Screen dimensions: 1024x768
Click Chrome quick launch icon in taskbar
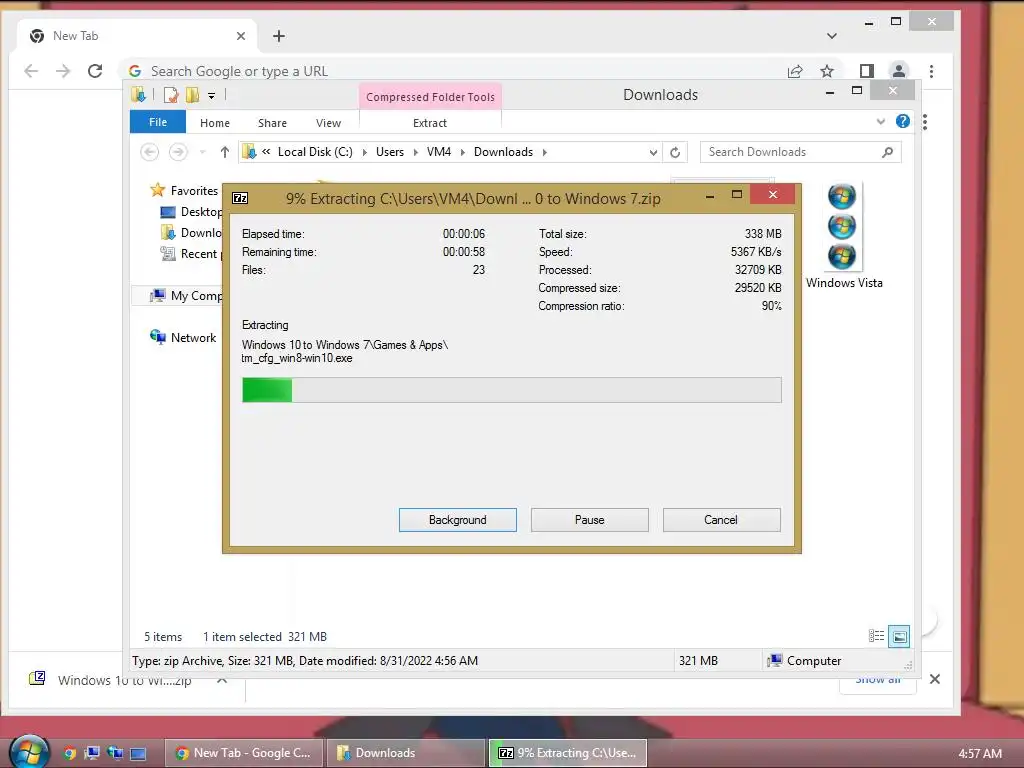[69, 753]
